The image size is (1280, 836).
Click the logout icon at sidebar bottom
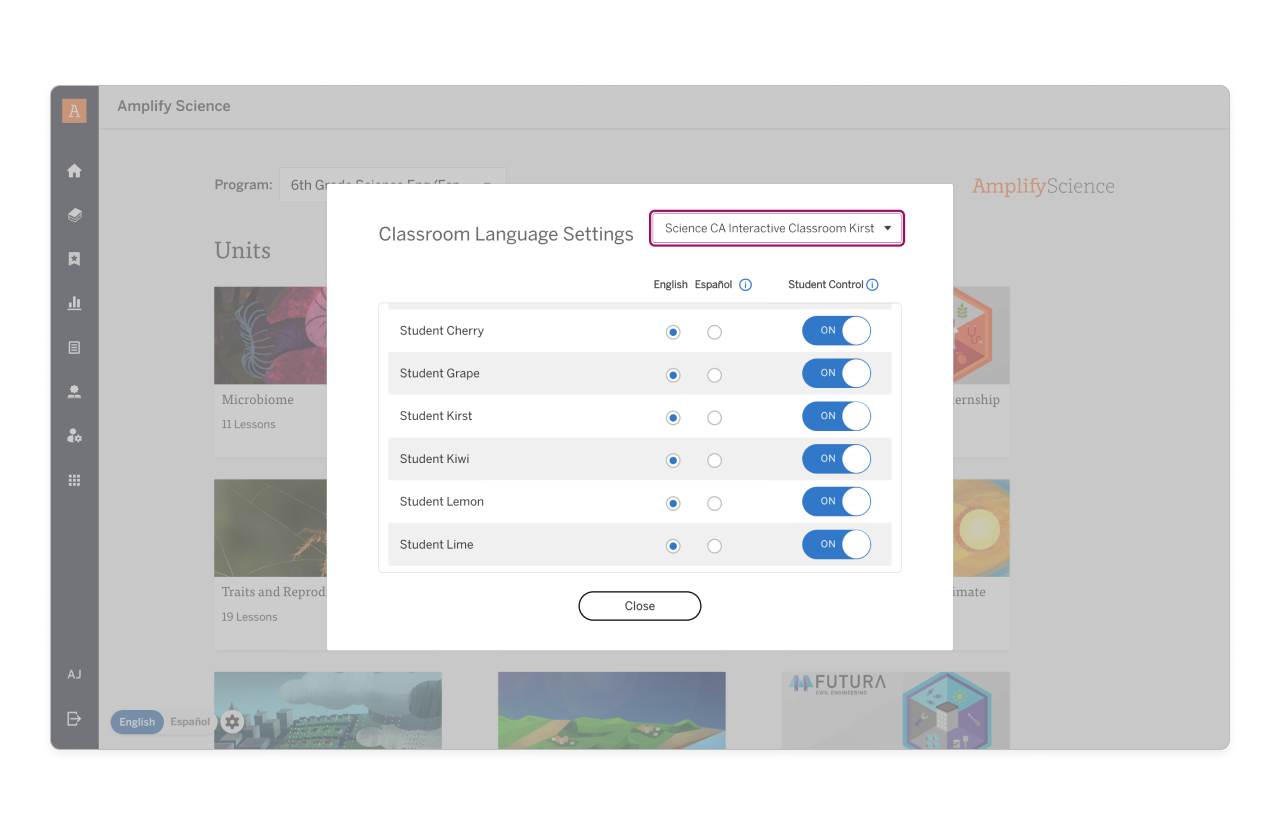pyautogui.click(x=74, y=719)
